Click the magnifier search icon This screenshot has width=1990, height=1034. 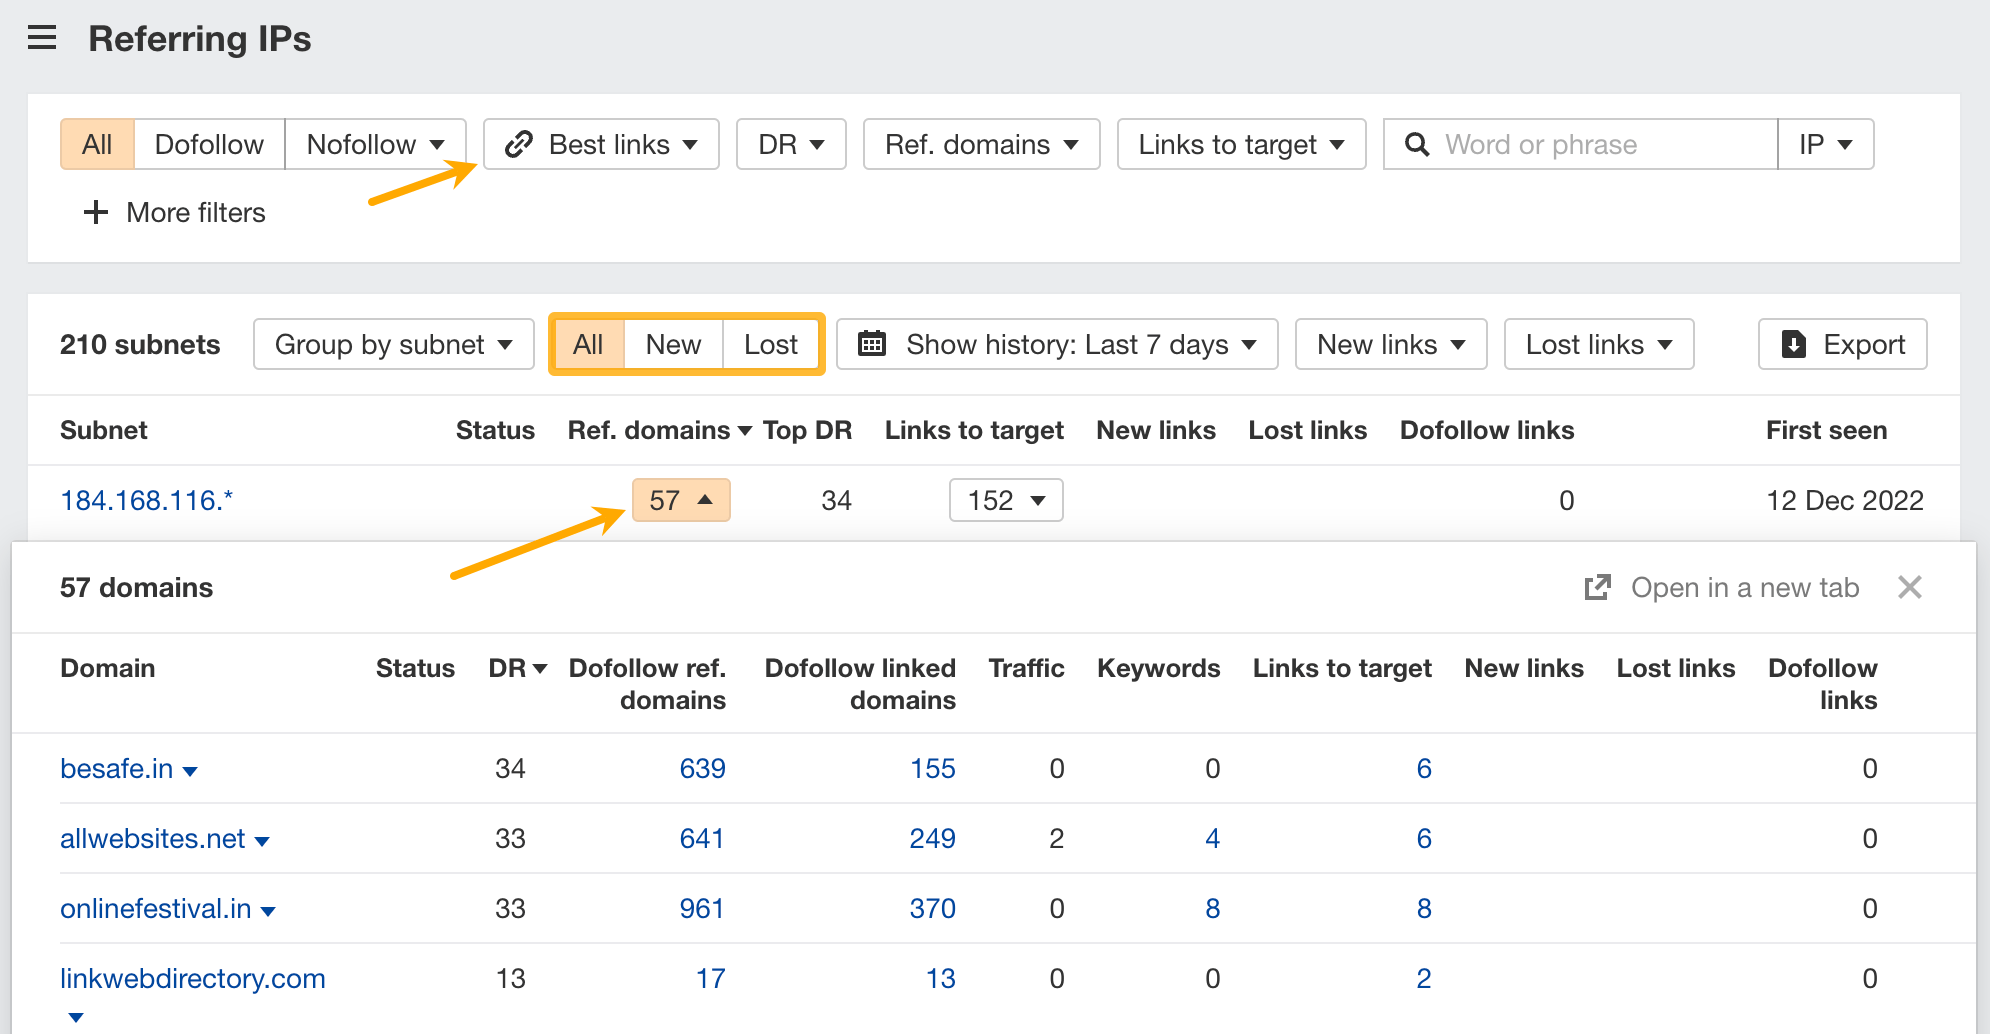[x=1416, y=145]
